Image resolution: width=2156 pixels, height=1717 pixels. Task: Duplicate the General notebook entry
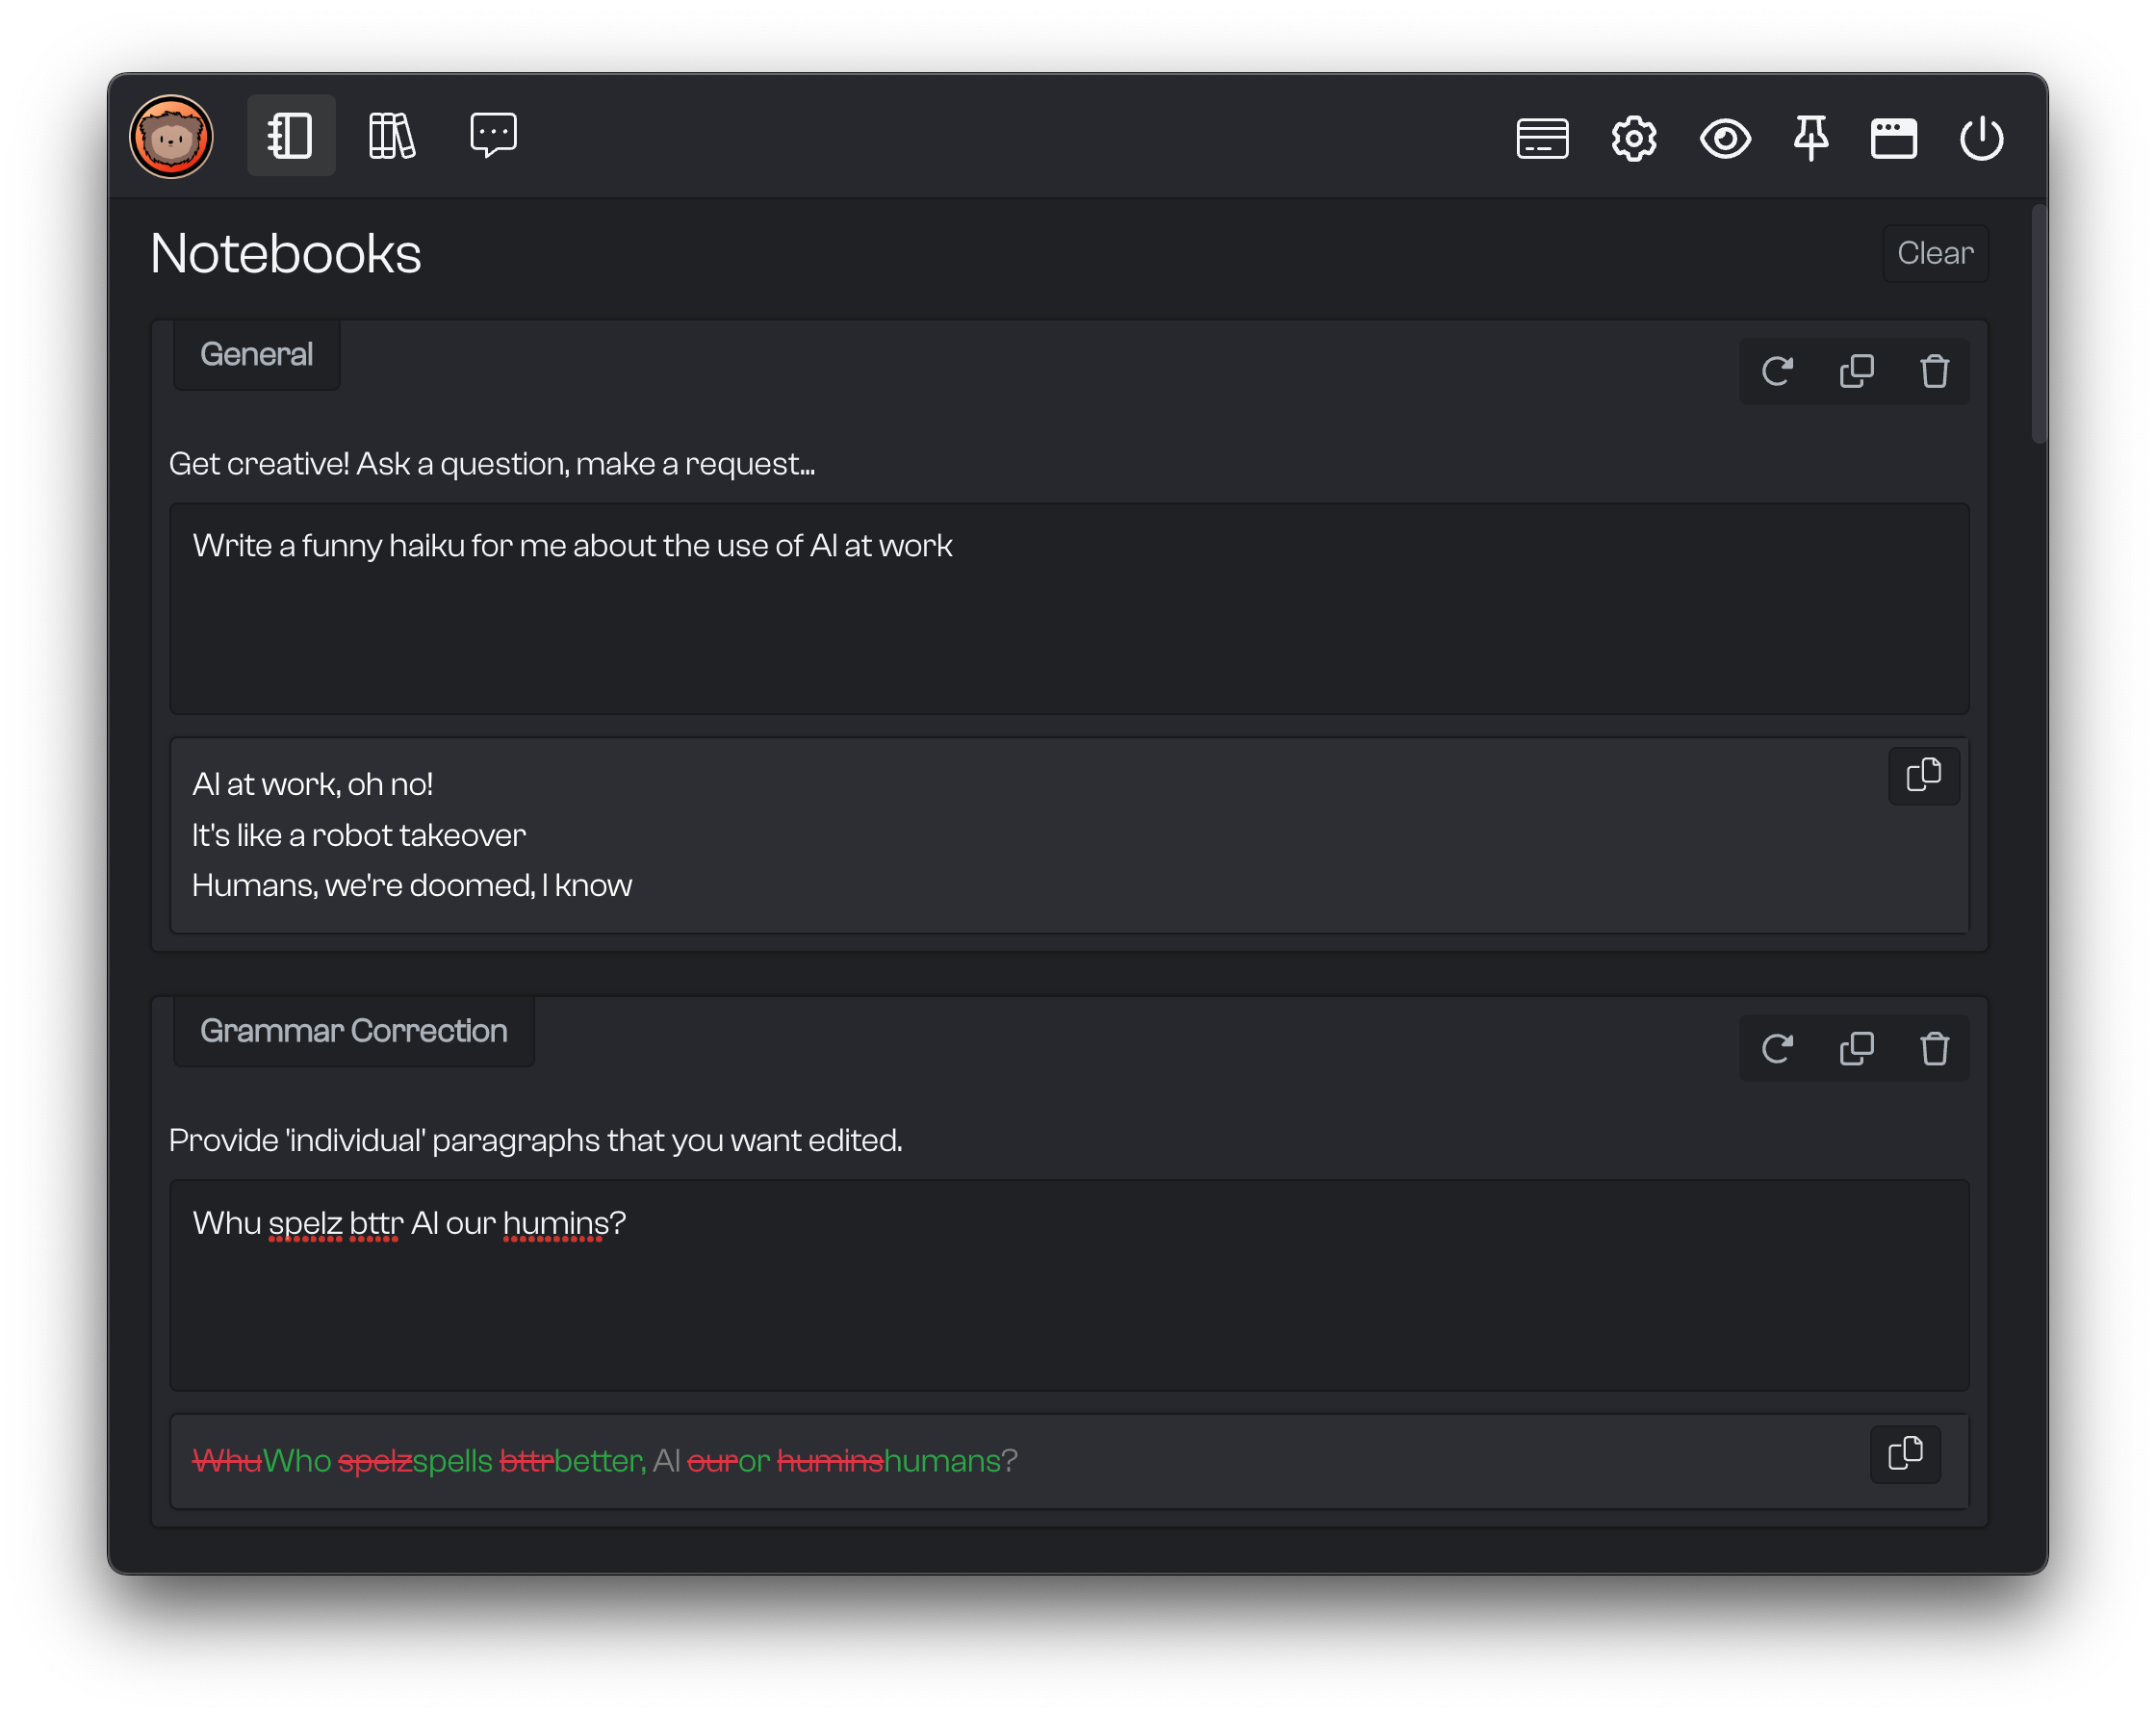[1857, 370]
